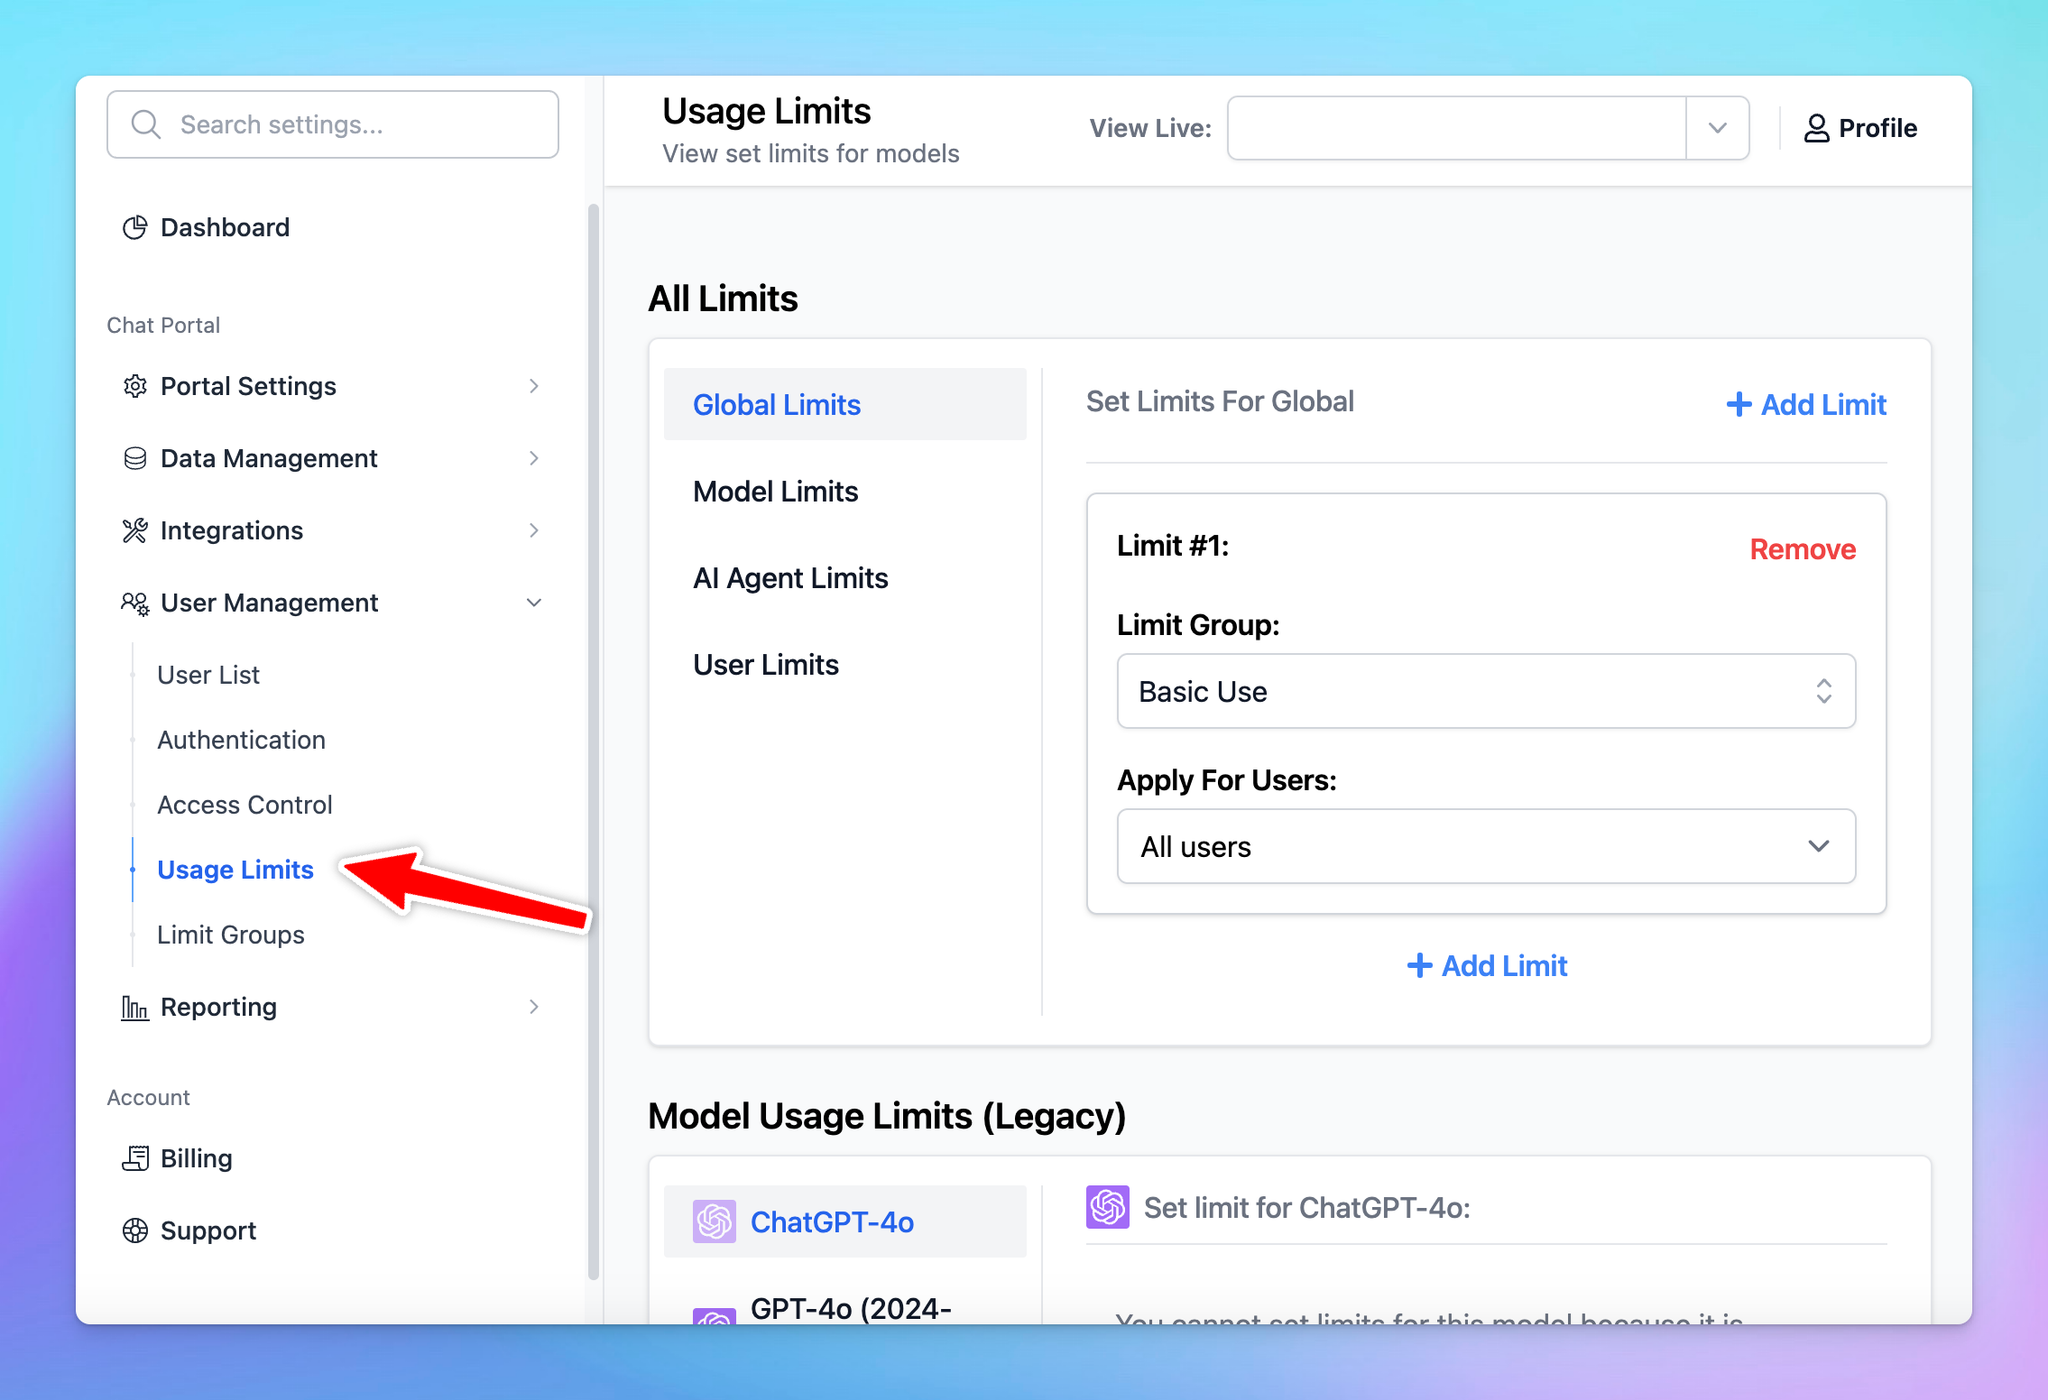2048x1400 pixels.
Task: Expand the Integrations chevron
Action: coord(534,530)
